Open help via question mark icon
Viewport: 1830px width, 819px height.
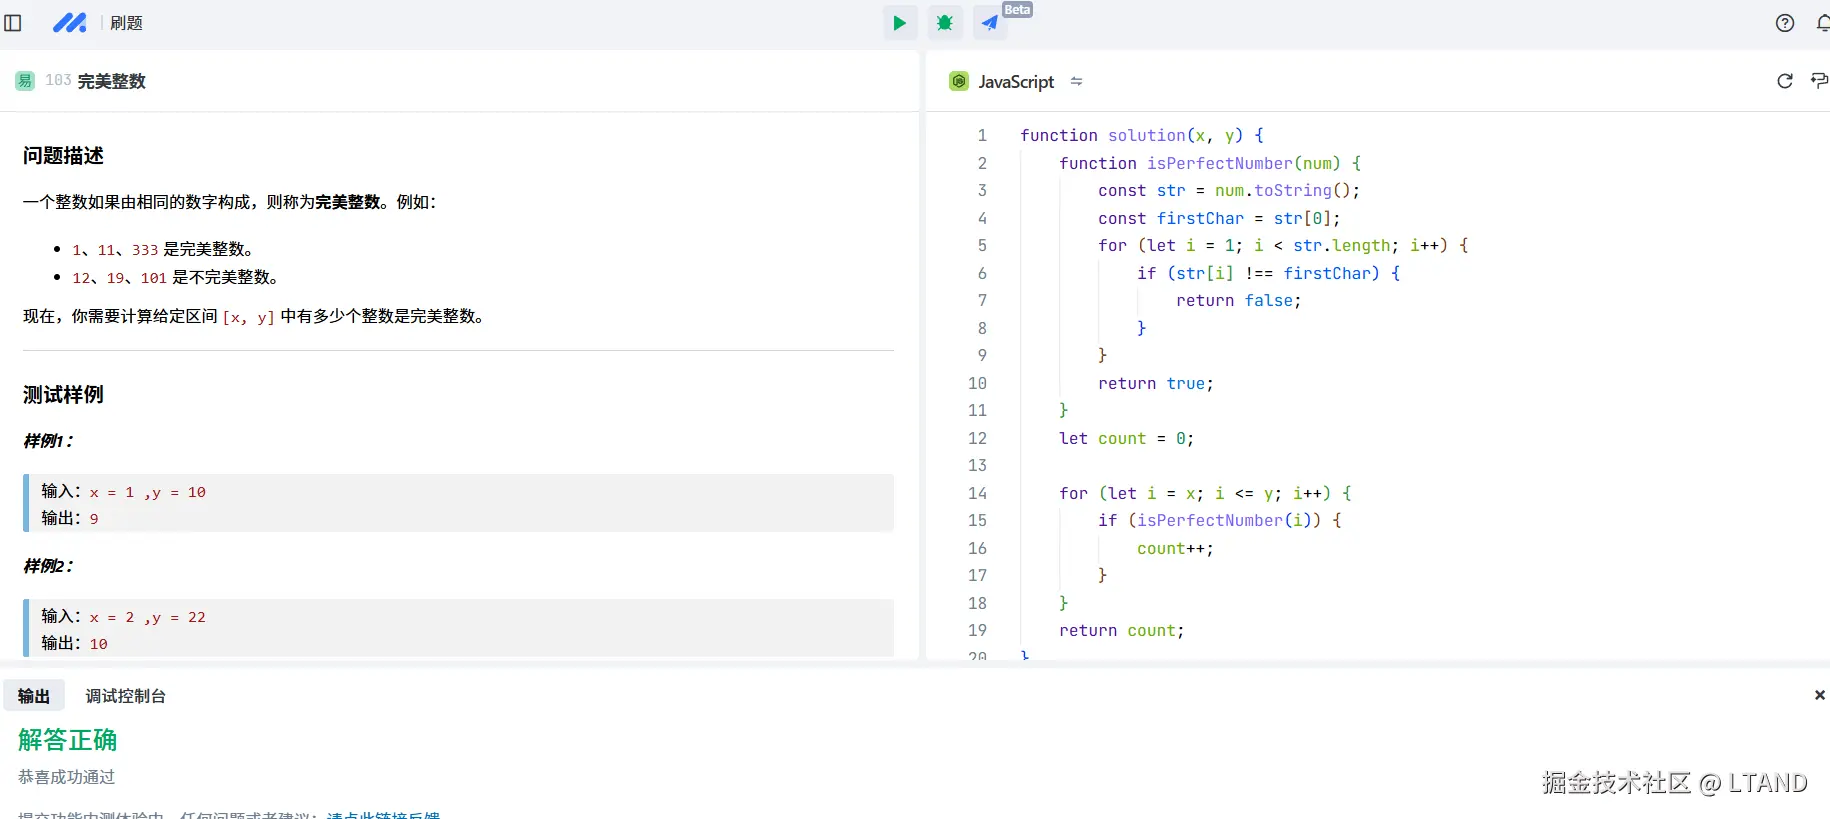1784,23
